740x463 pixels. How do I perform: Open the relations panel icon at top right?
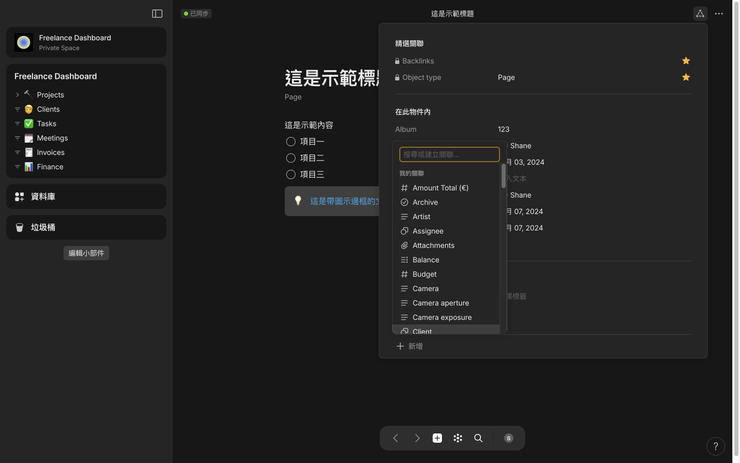pyautogui.click(x=700, y=14)
